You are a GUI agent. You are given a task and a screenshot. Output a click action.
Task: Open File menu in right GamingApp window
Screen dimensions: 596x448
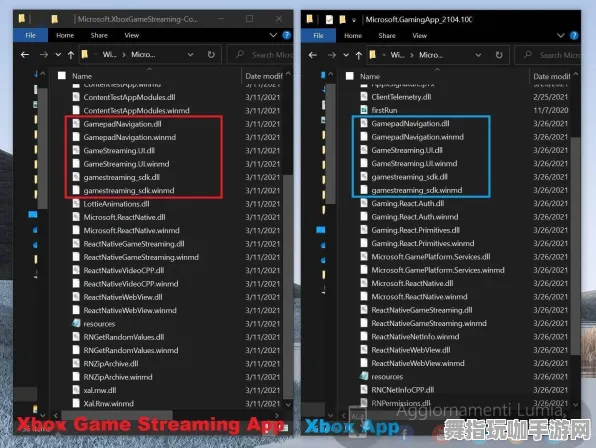tap(319, 36)
